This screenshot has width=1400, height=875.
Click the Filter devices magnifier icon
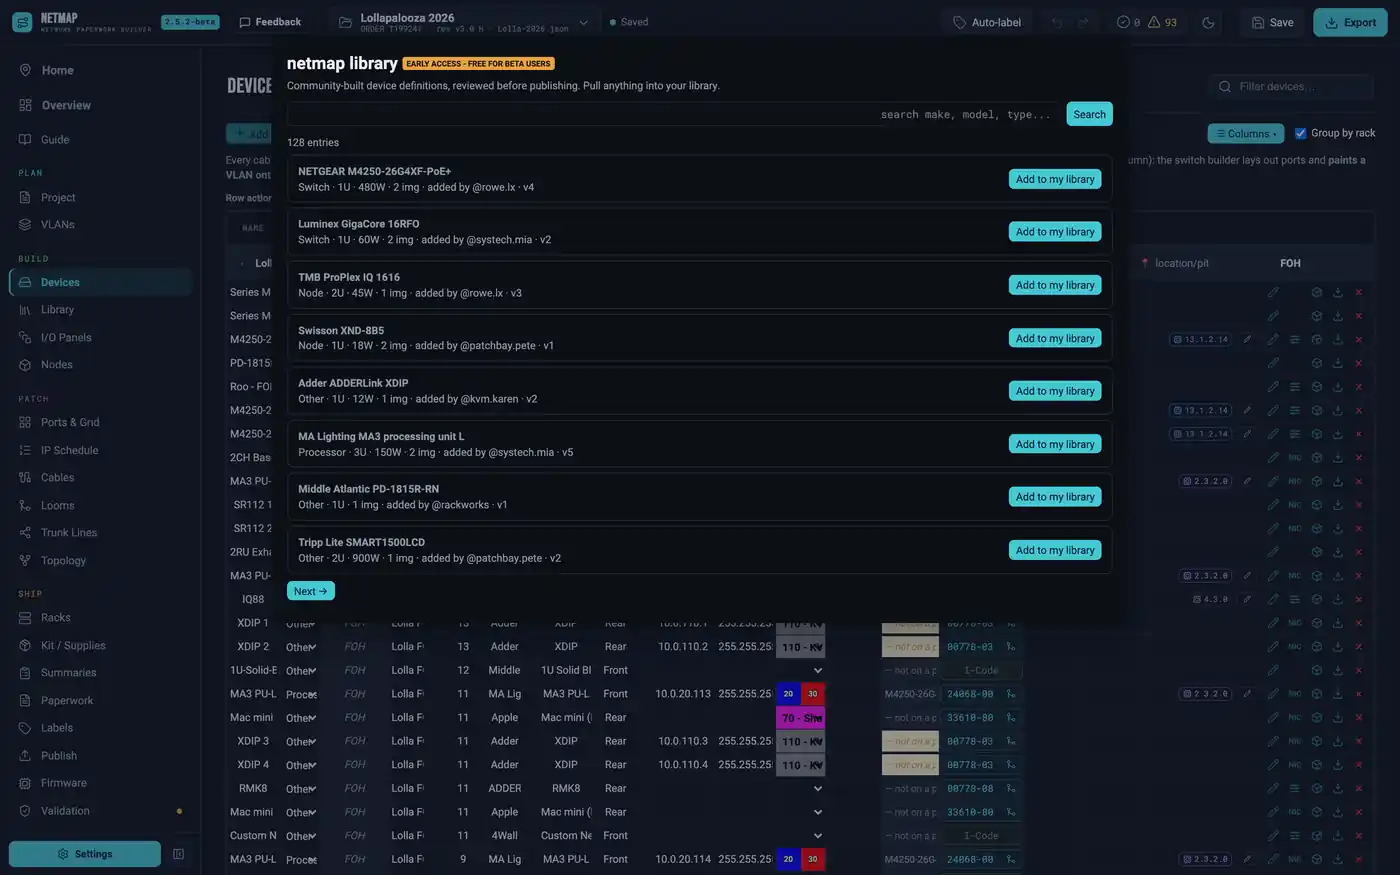(1224, 87)
